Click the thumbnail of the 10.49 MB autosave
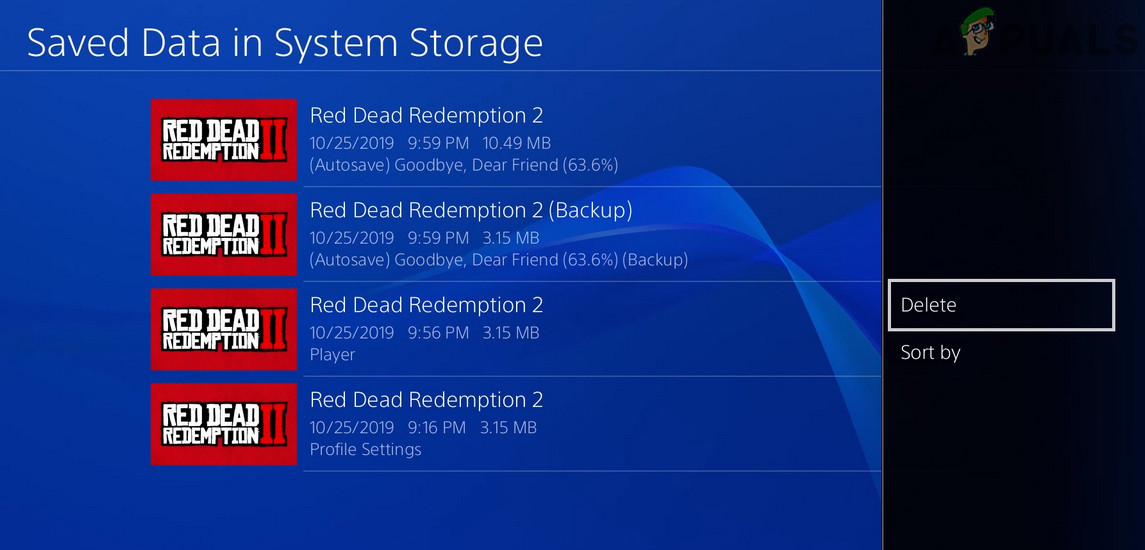 [x=224, y=140]
